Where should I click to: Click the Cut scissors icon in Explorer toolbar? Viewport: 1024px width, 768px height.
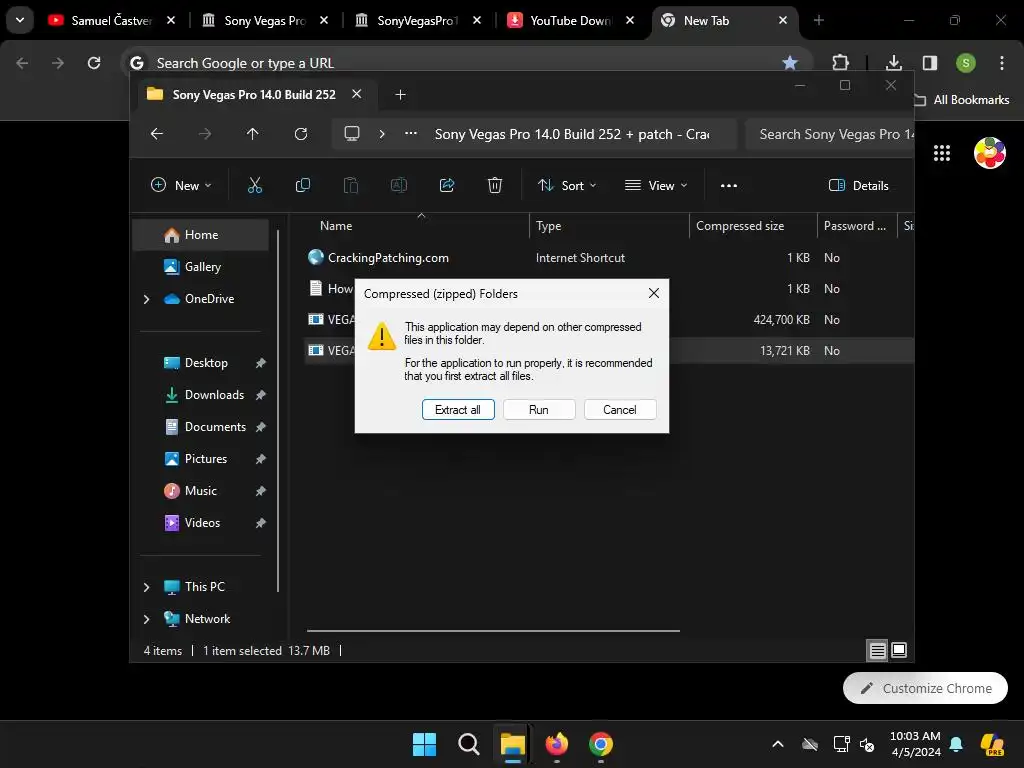tap(255, 185)
